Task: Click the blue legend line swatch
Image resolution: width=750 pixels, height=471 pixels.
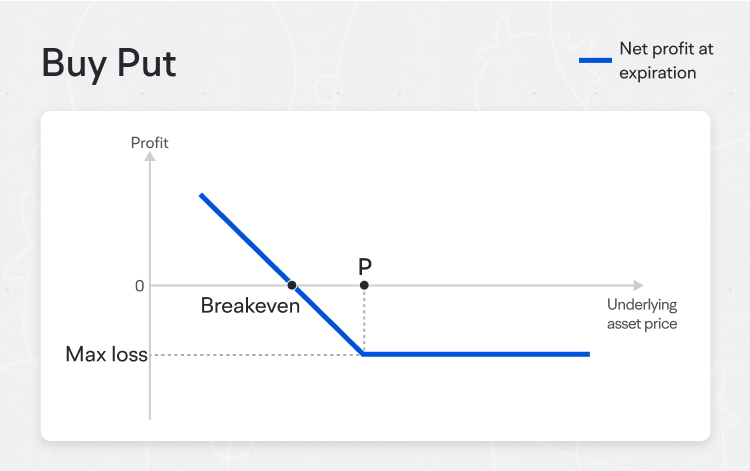Action: pyautogui.click(x=595, y=60)
